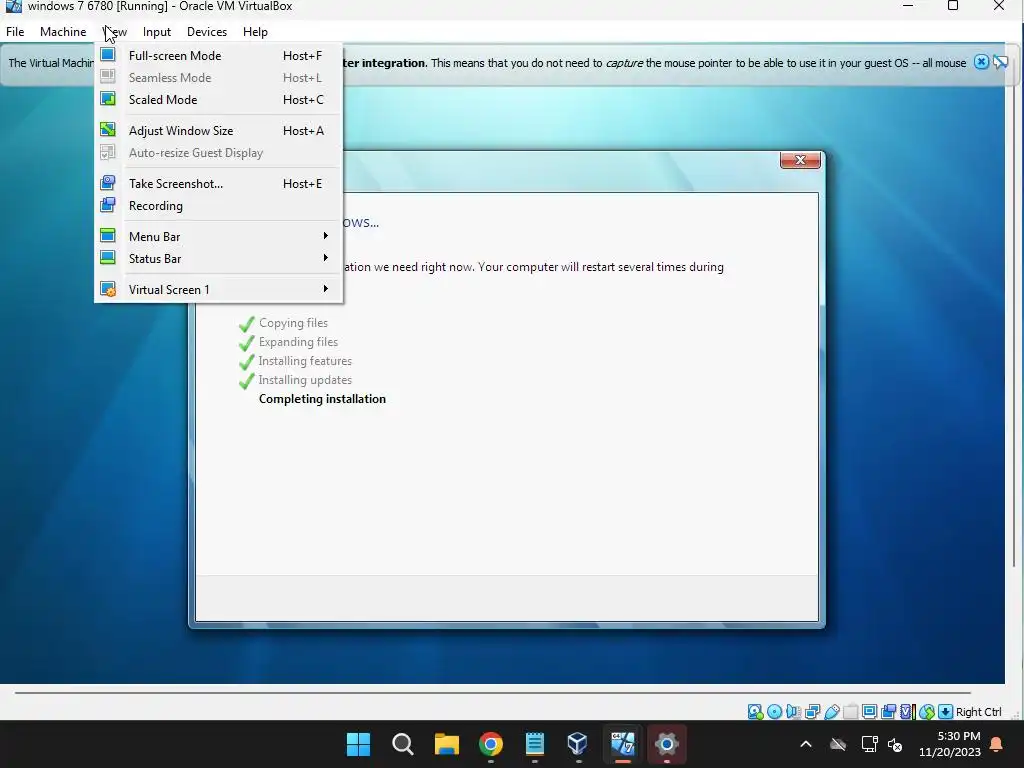Close the Windows 7 installer dialog

800,160
